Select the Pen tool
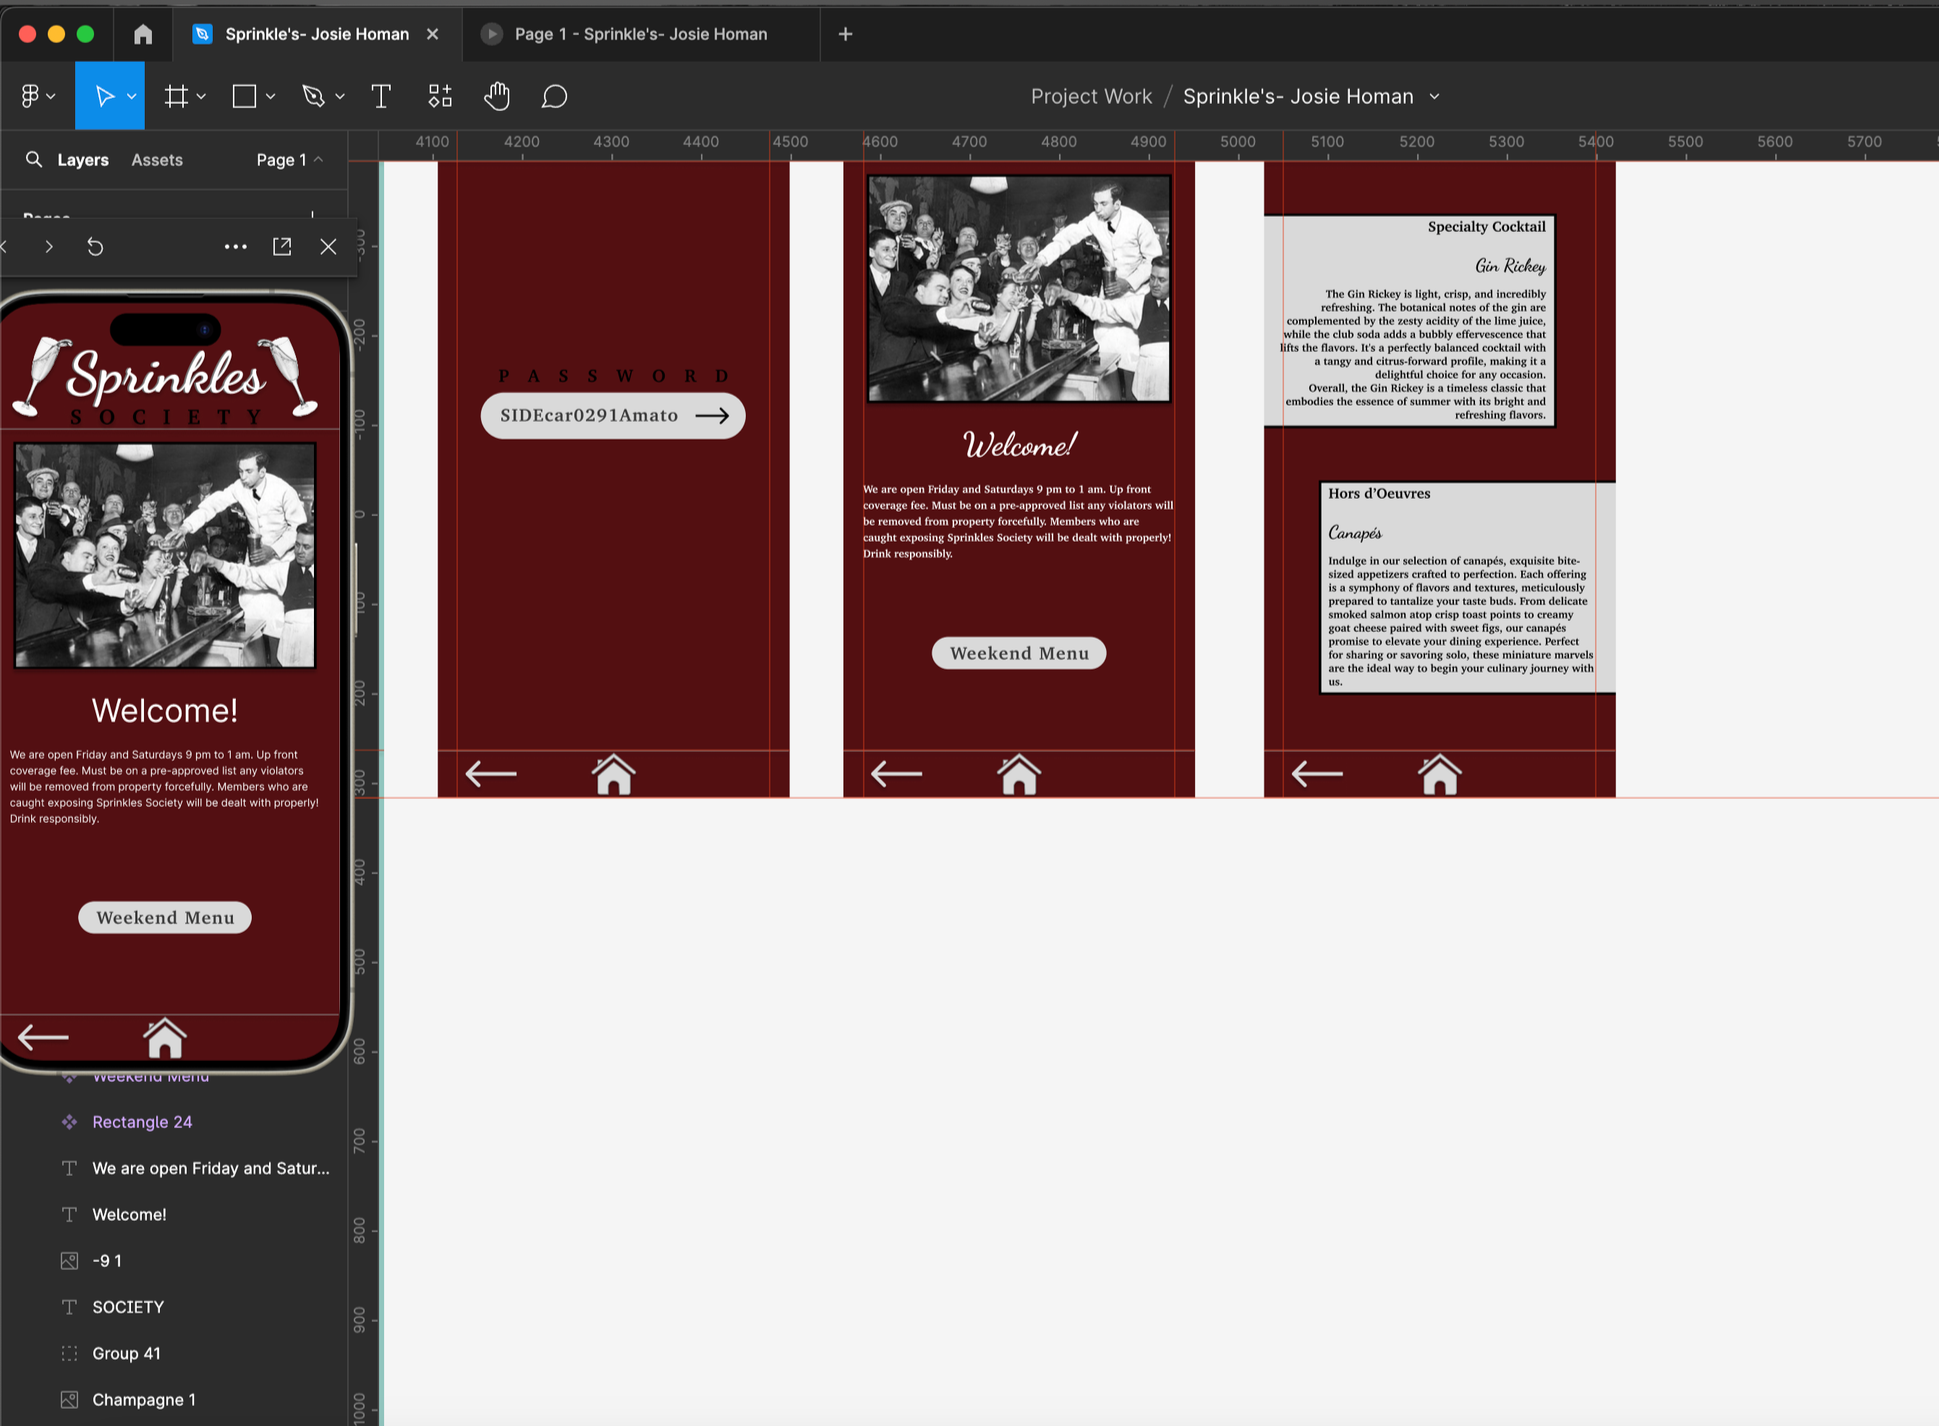 point(313,96)
